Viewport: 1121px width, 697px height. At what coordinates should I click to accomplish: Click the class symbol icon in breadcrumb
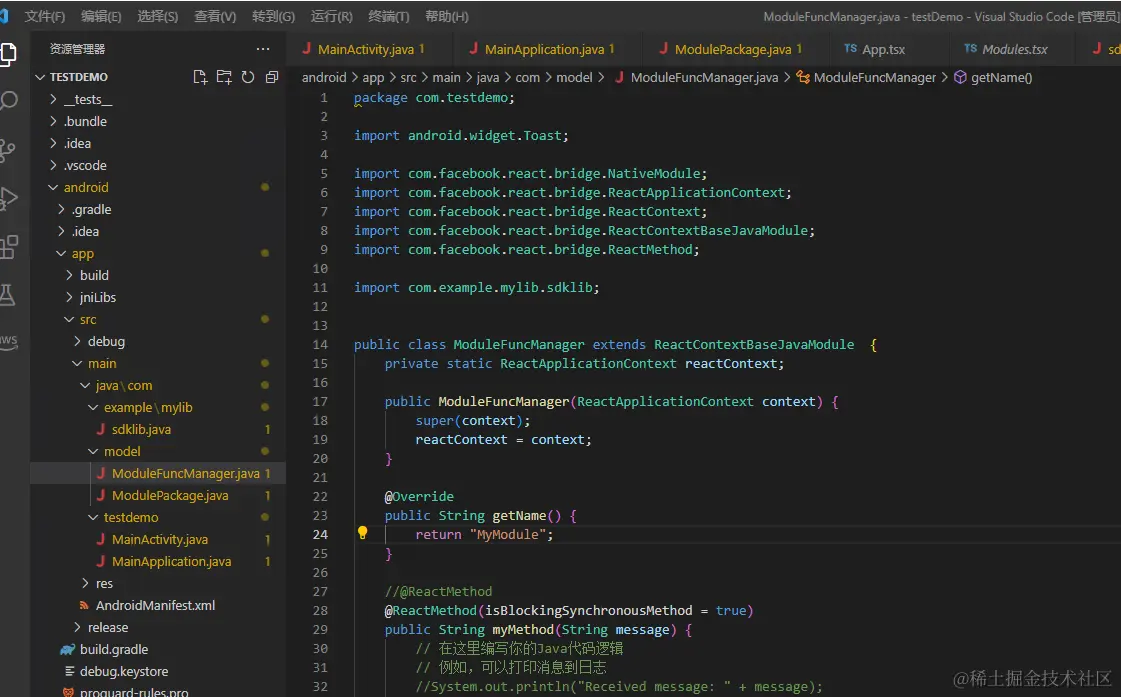tap(803, 77)
